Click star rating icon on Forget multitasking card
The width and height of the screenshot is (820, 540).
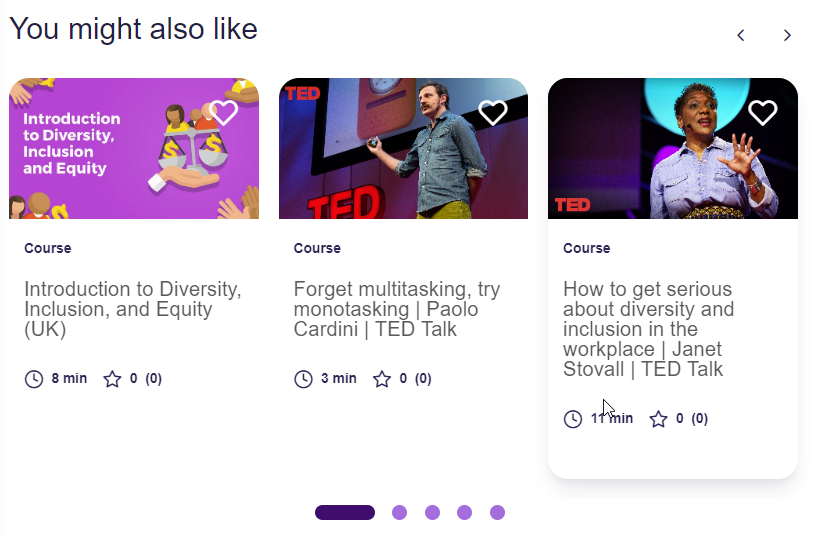coord(382,379)
